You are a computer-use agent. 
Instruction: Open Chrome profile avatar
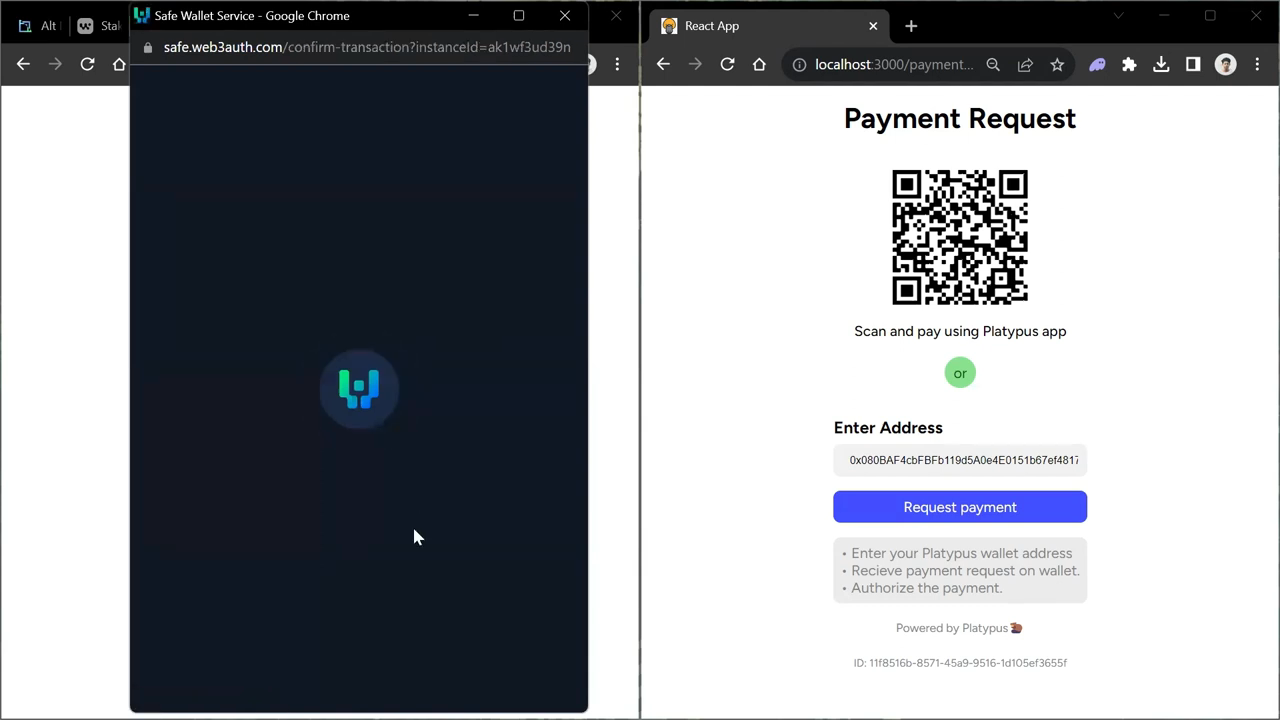coord(1225,64)
